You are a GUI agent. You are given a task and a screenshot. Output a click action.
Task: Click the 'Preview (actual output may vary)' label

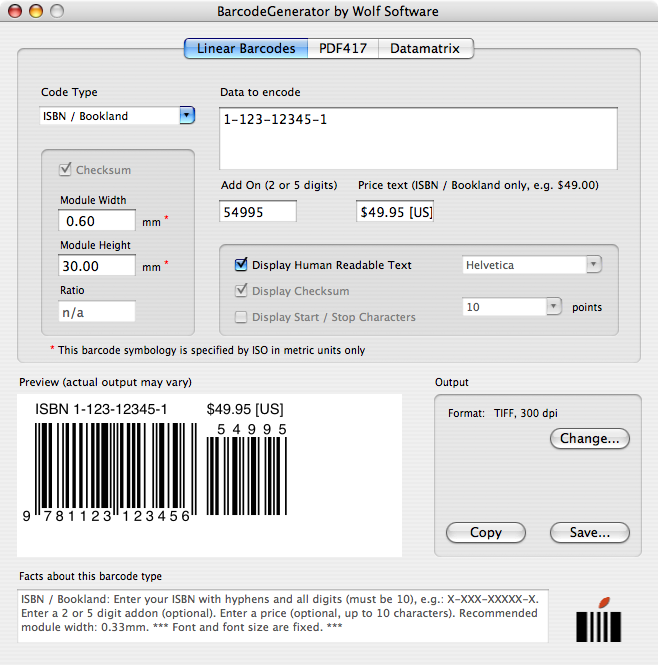105,382
